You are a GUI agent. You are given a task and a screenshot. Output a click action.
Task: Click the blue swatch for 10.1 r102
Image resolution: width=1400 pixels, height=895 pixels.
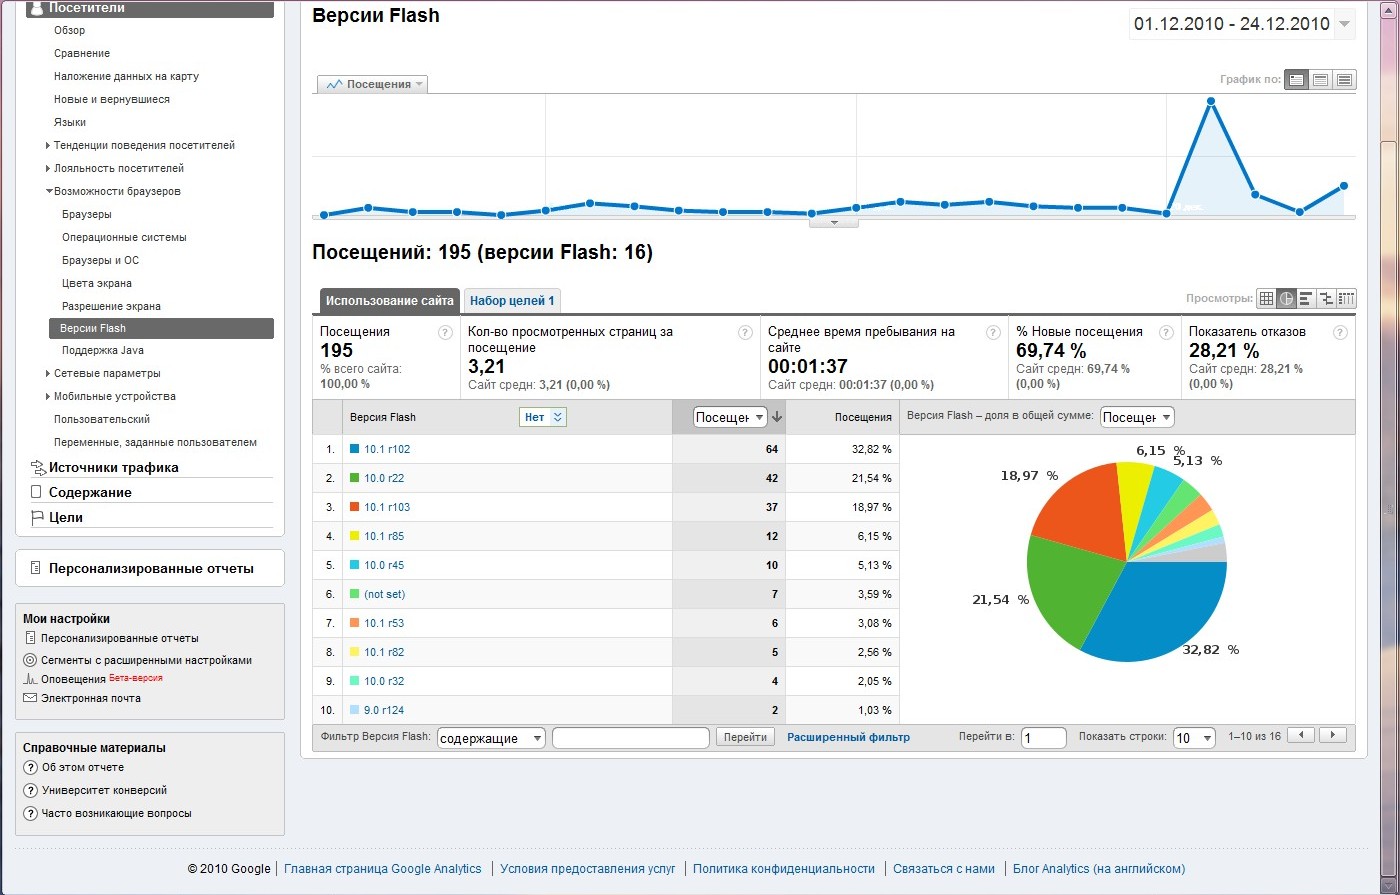pyautogui.click(x=354, y=449)
